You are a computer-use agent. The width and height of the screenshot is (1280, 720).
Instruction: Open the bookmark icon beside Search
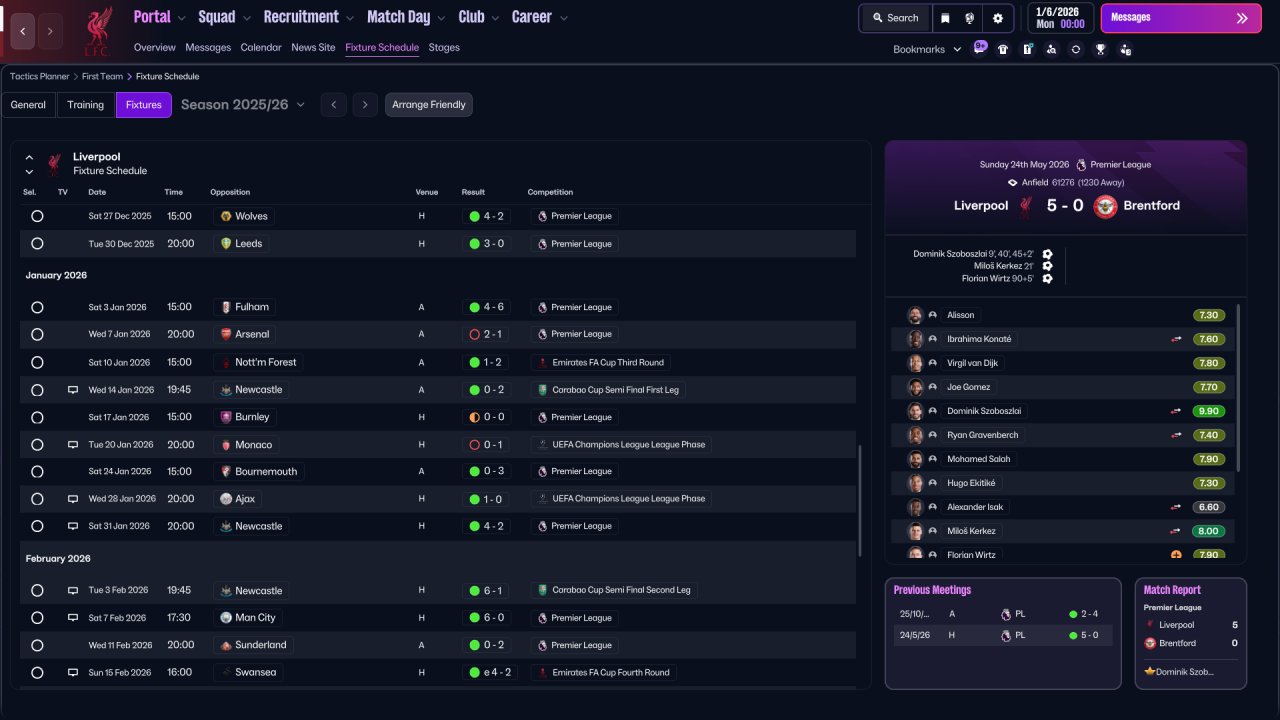946,18
